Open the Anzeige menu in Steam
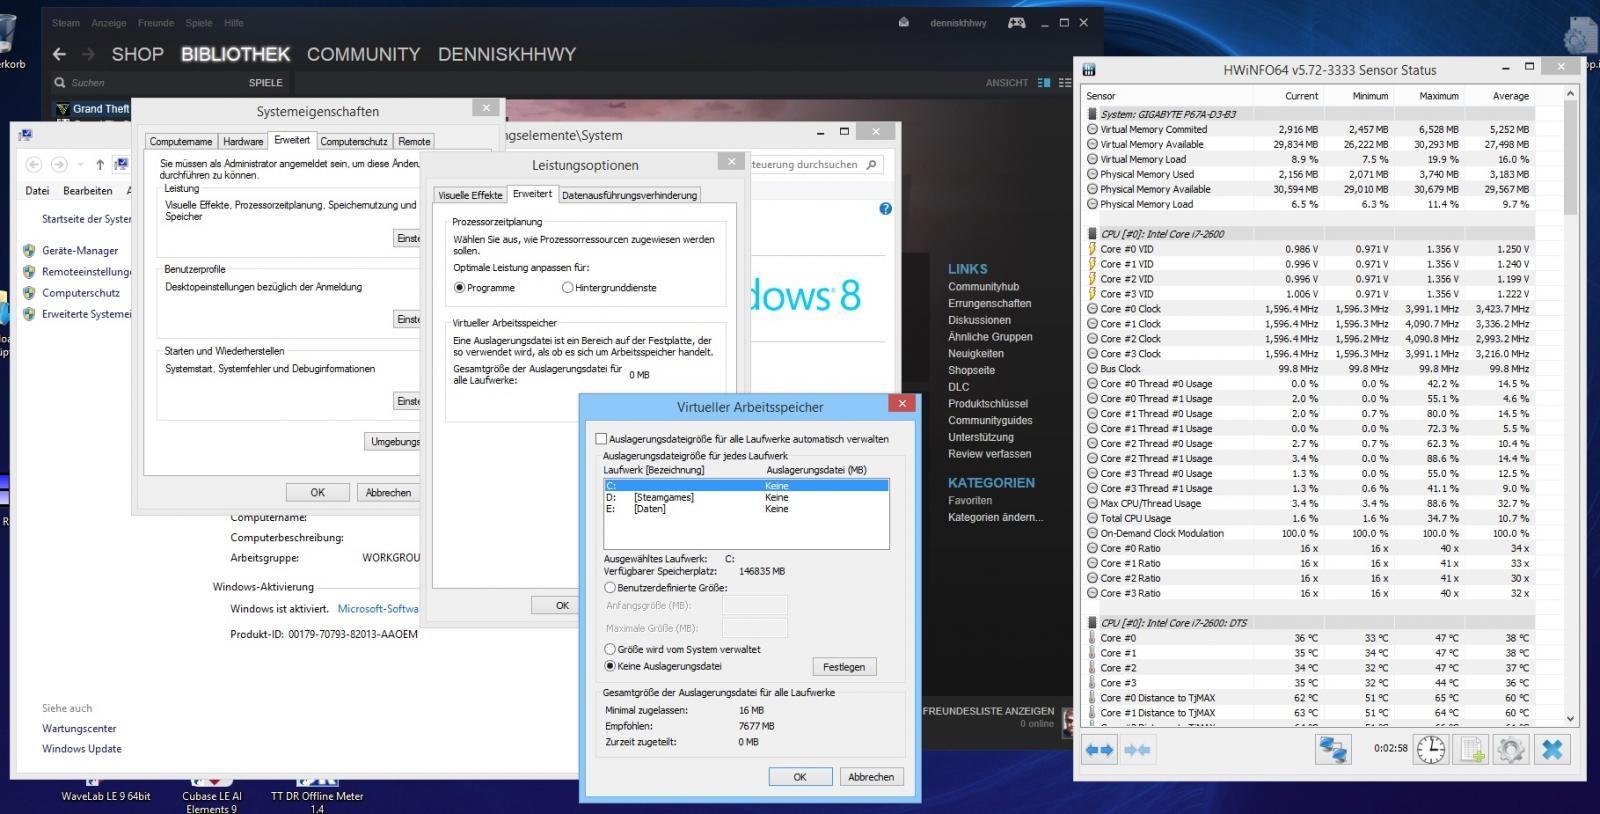Image resolution: width=1600 pixels, height=814 pixels. (x=109, y=23)
